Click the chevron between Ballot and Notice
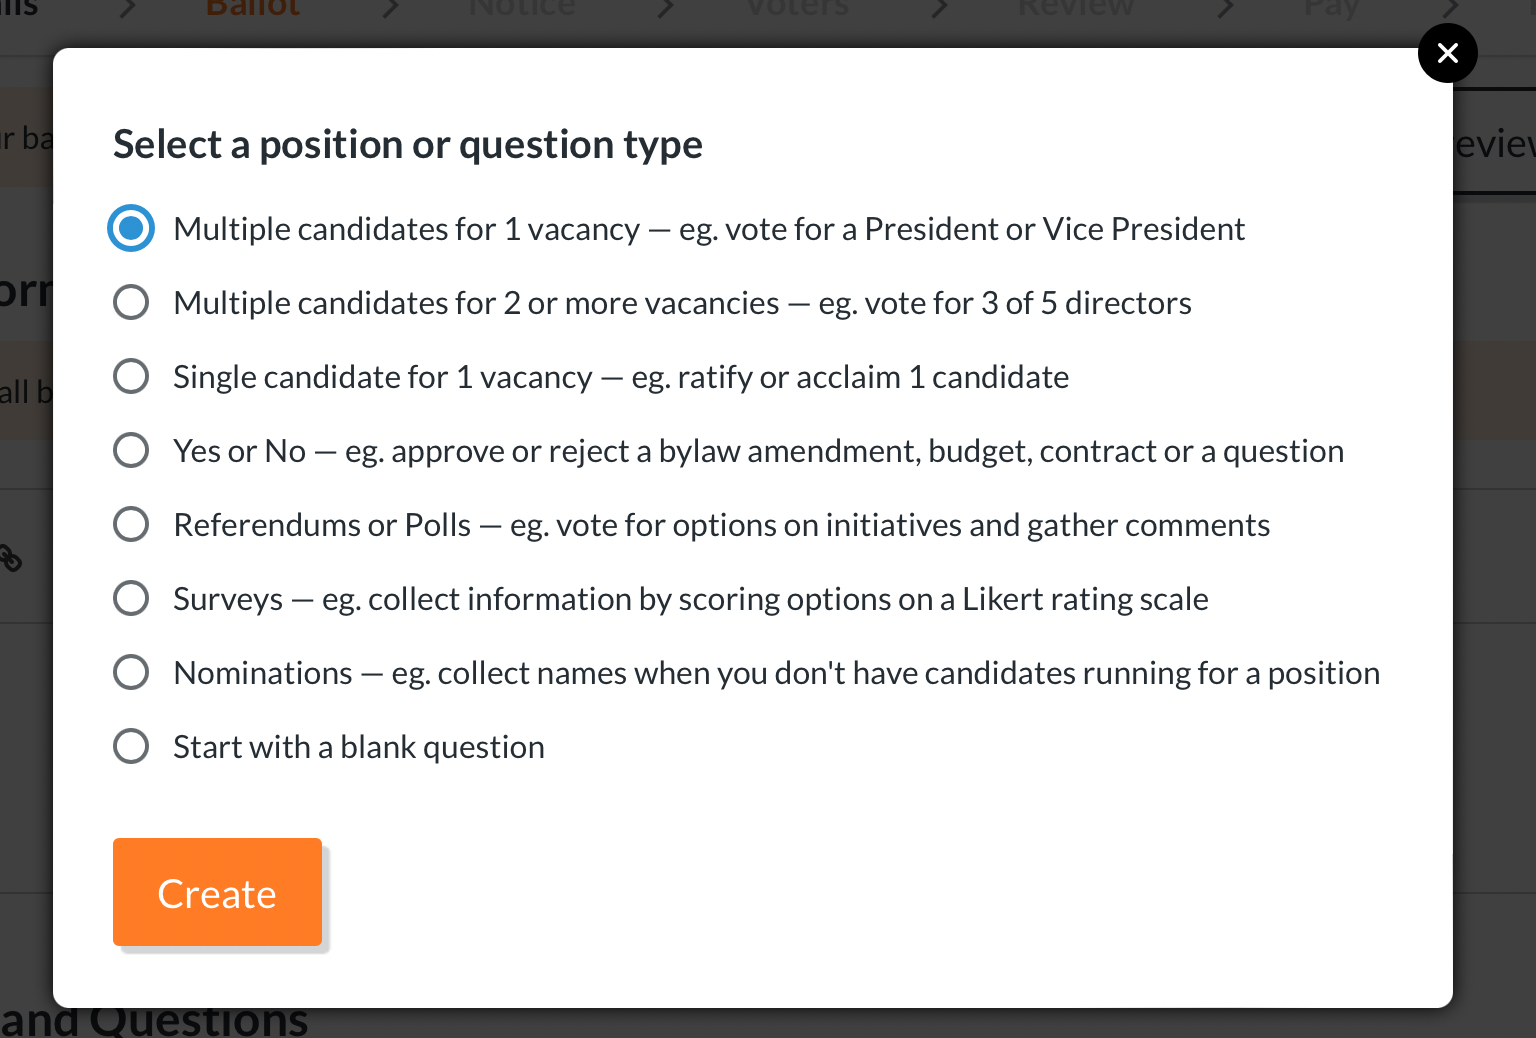This screenshot has height=1038, width=1536. pyautogui.click(x=389, y=8)
